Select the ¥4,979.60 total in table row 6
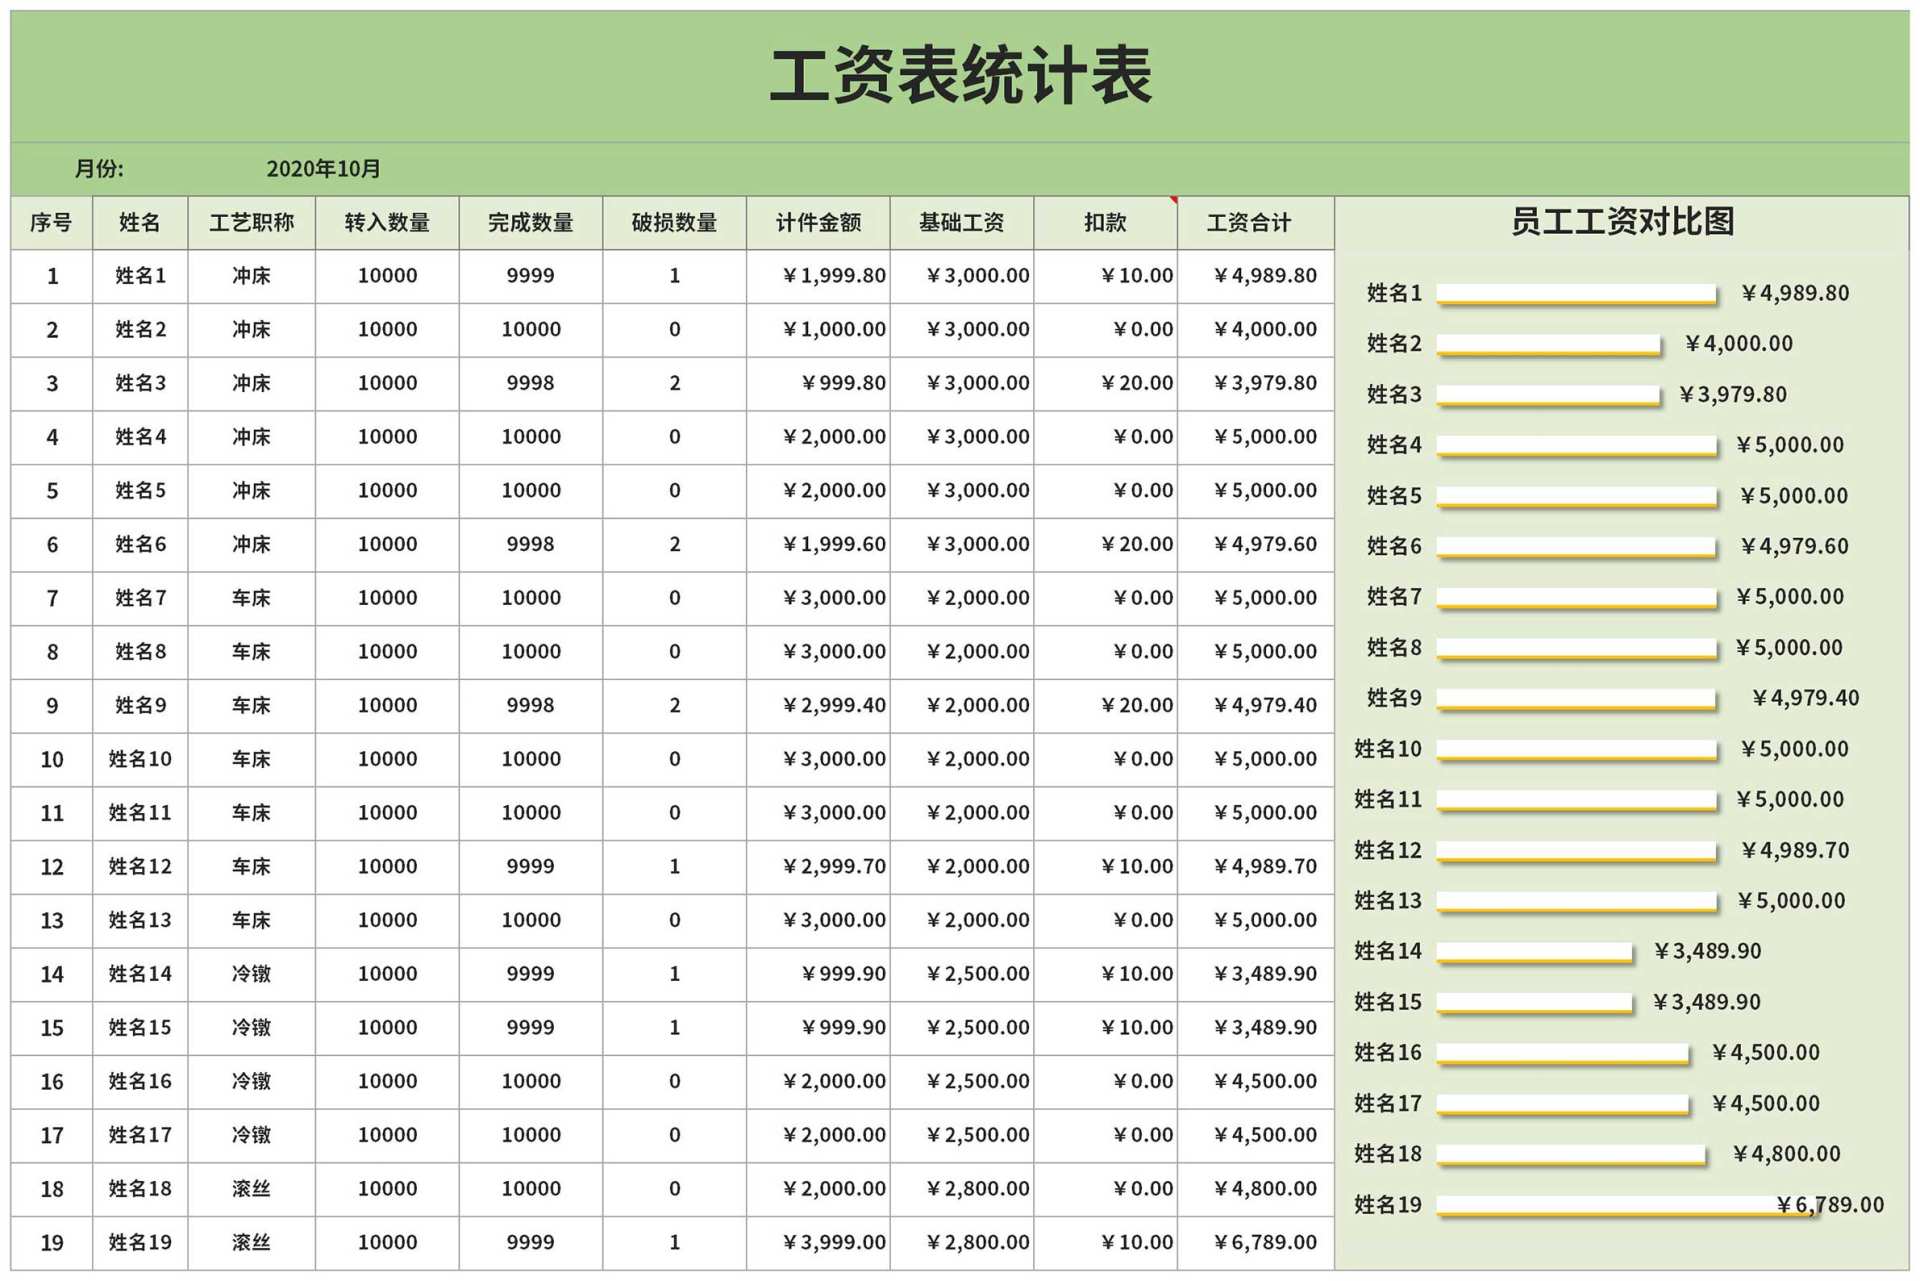This screenshot has height=1281, width=1920. [x=1257, y=545]
